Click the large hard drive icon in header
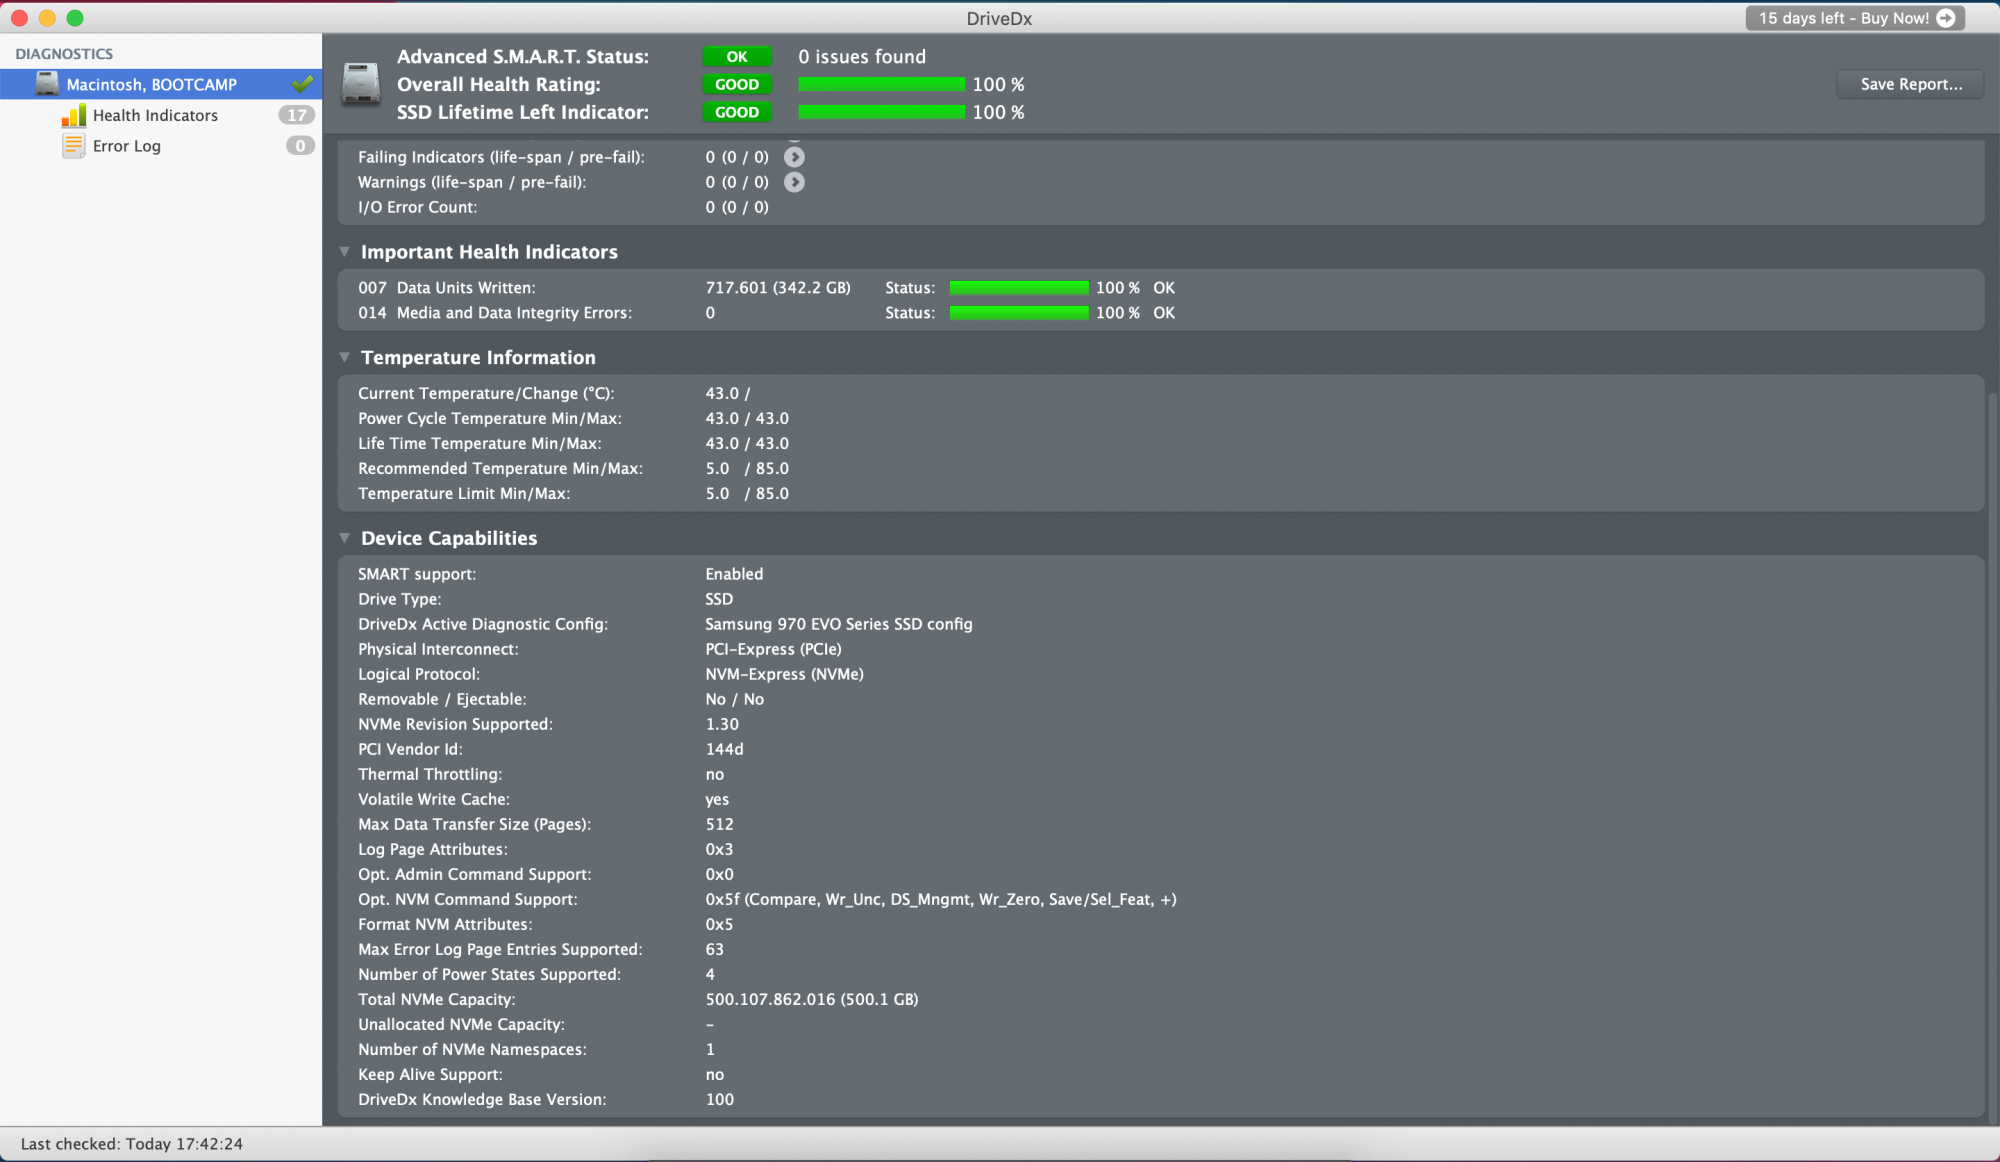This screenshot has width=2000, height=1162. tap(360, 85)
